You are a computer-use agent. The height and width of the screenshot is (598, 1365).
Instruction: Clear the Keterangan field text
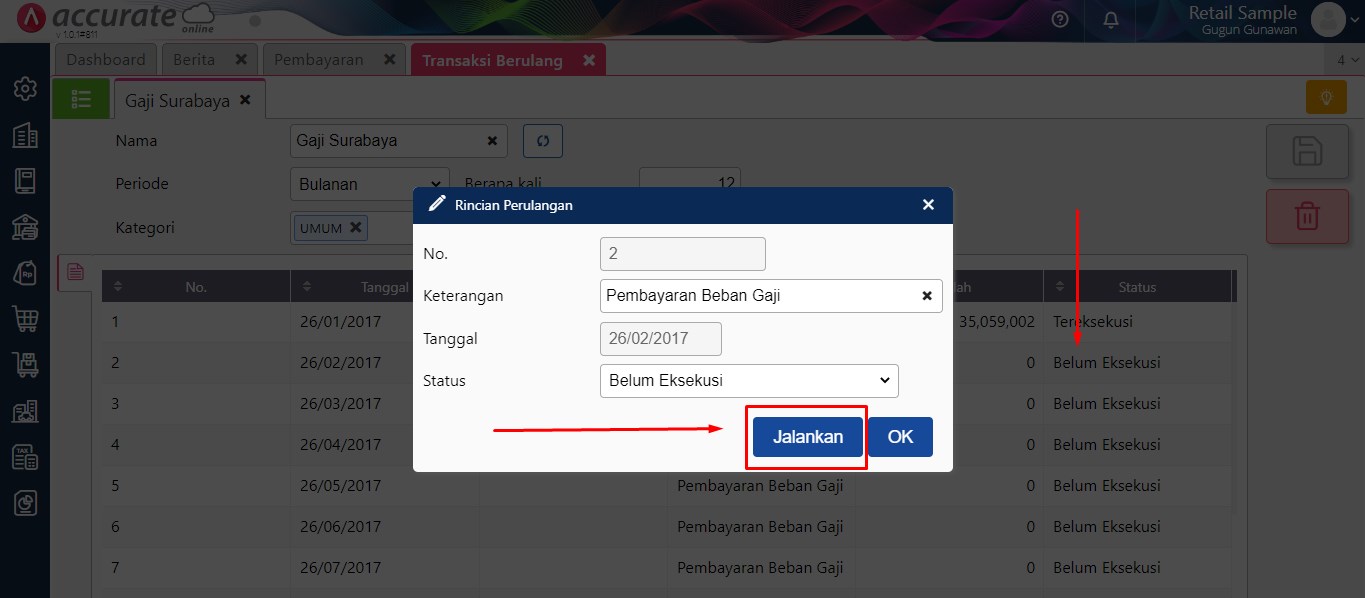[x=927, y=296]
